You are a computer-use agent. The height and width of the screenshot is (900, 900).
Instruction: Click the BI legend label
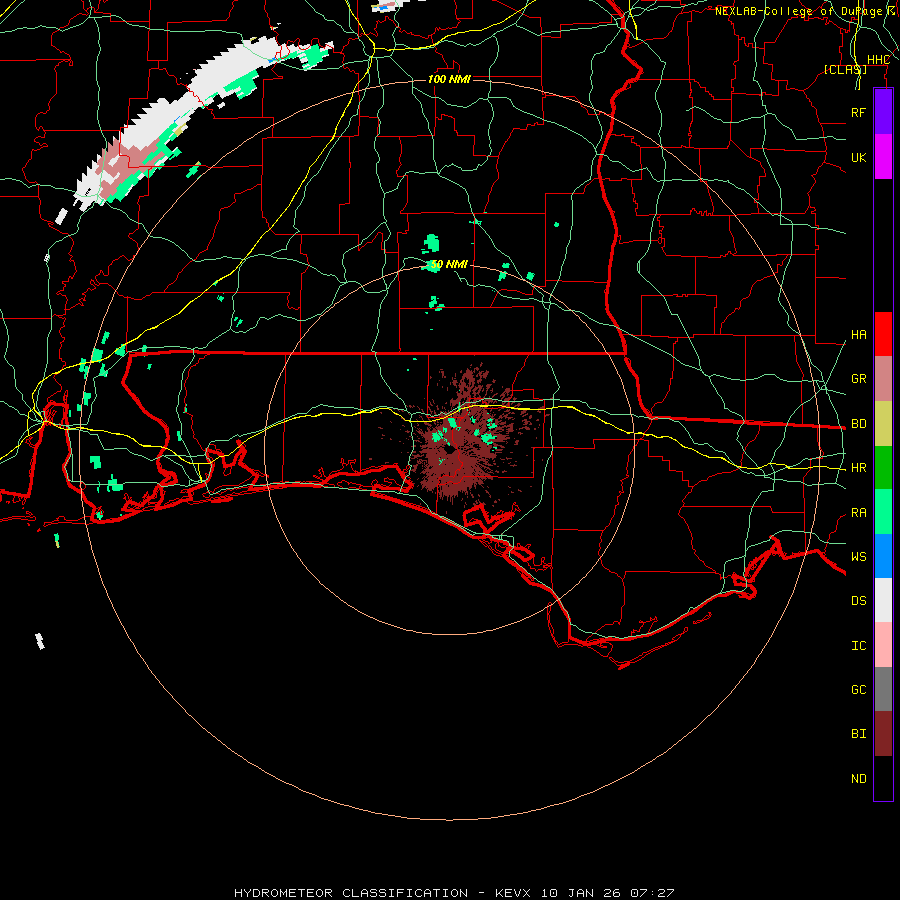click(x=859, y=734)
